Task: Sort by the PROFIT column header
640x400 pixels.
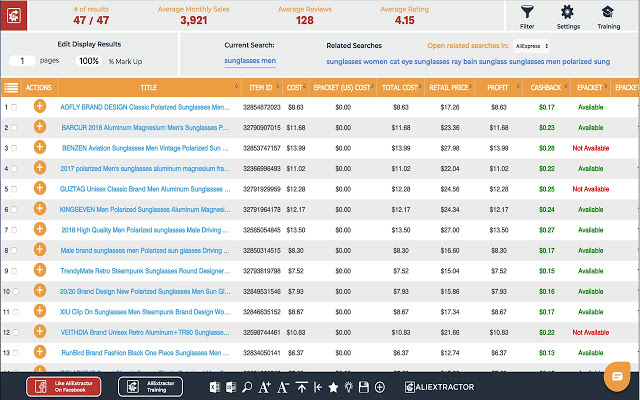Action: tap(496, 88)
